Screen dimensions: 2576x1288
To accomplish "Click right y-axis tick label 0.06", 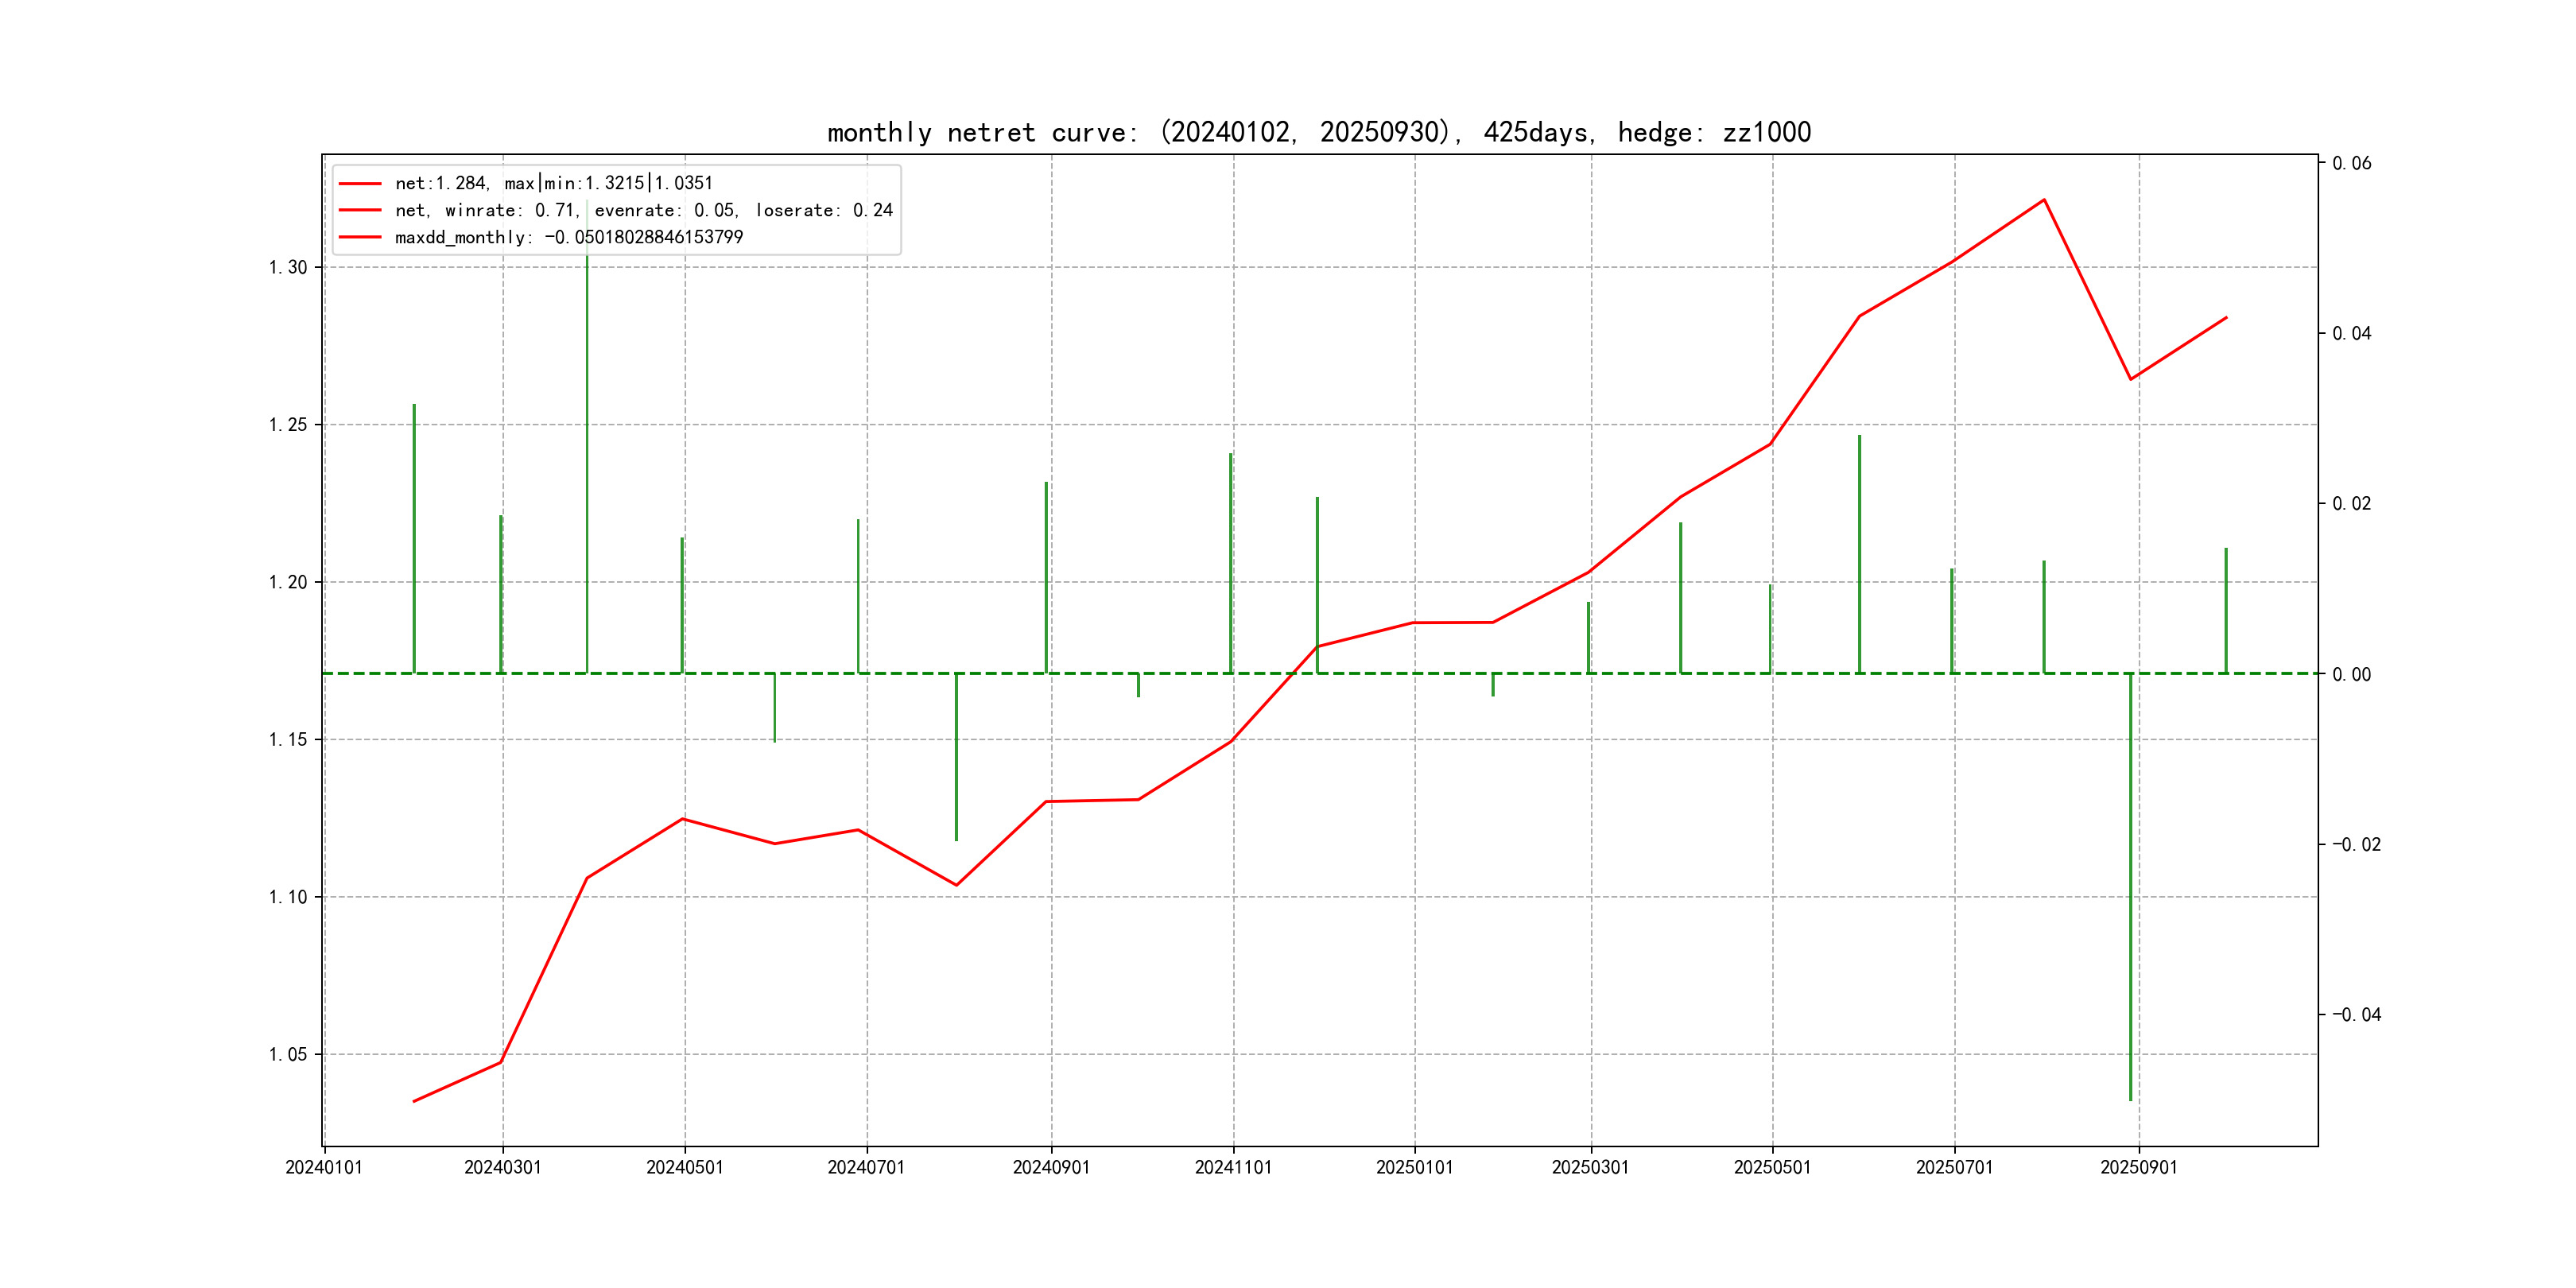I will point(2351,163).
